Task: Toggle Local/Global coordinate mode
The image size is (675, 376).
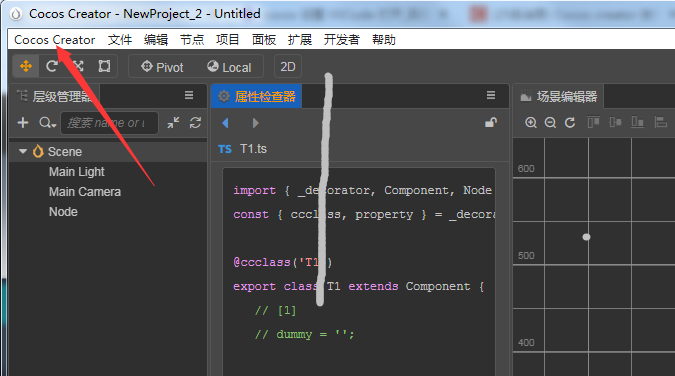Action: (229, 67)
